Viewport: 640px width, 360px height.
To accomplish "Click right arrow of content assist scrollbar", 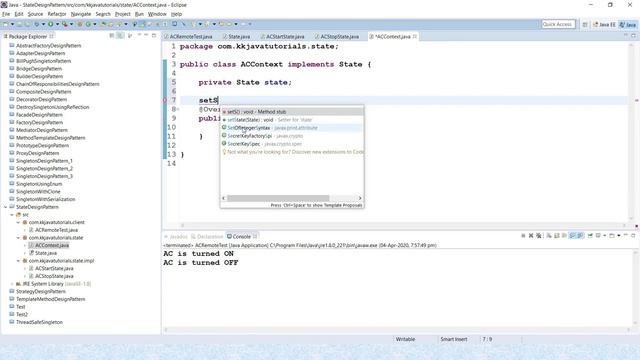I will point(360,198).
